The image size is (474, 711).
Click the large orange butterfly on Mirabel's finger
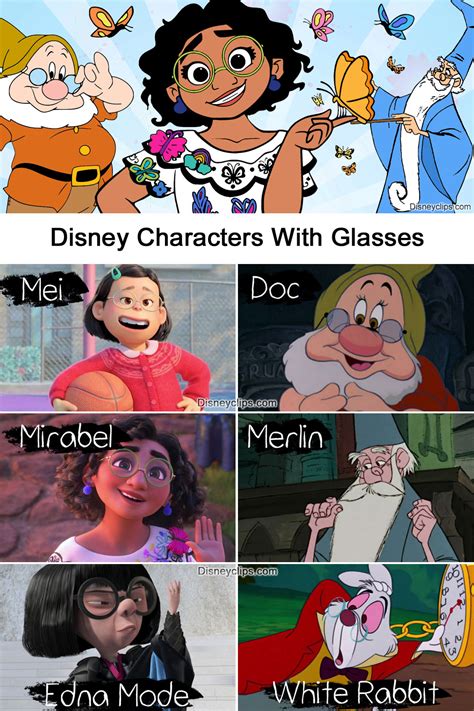click(353, 88)
